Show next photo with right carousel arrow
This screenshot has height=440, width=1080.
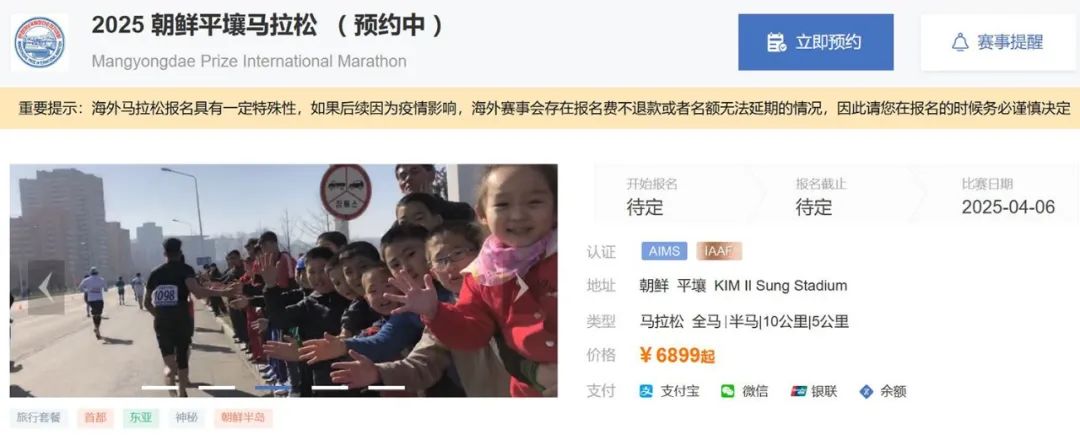521,287
